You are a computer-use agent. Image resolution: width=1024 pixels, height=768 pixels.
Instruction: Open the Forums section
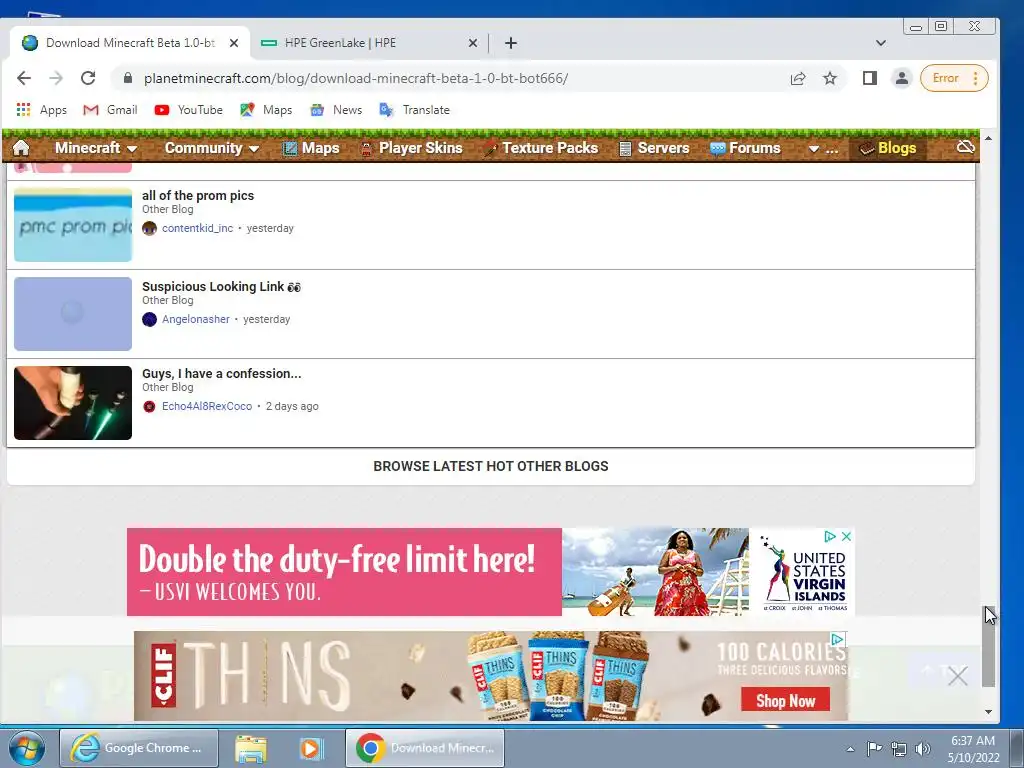(745, 148)
